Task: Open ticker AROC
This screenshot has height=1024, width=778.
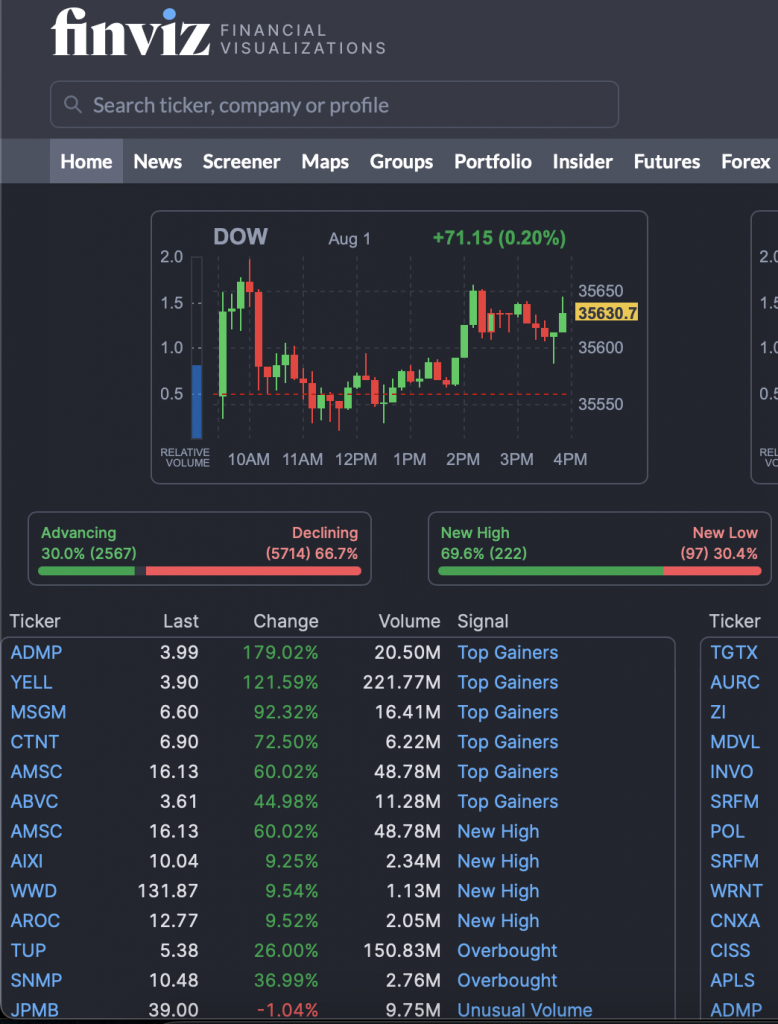Action: click(x=35, y=921)
